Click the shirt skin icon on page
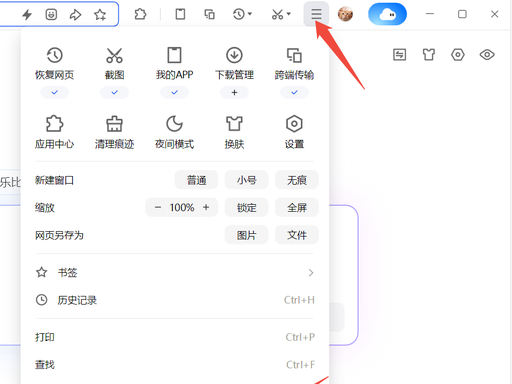This screenshot has height=384, width=512. (429, 55)
